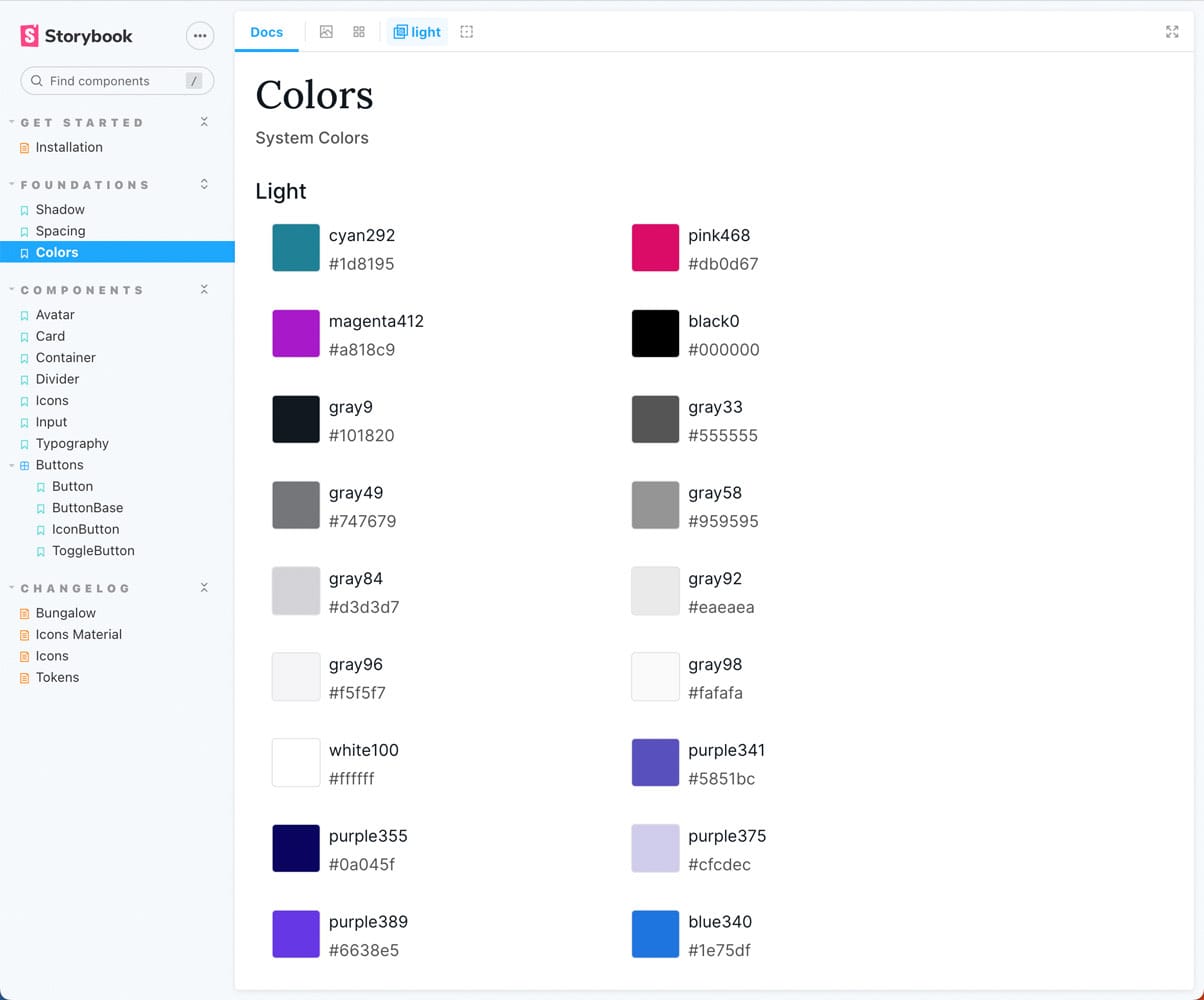Focus the Find components search field

(112, 81)
